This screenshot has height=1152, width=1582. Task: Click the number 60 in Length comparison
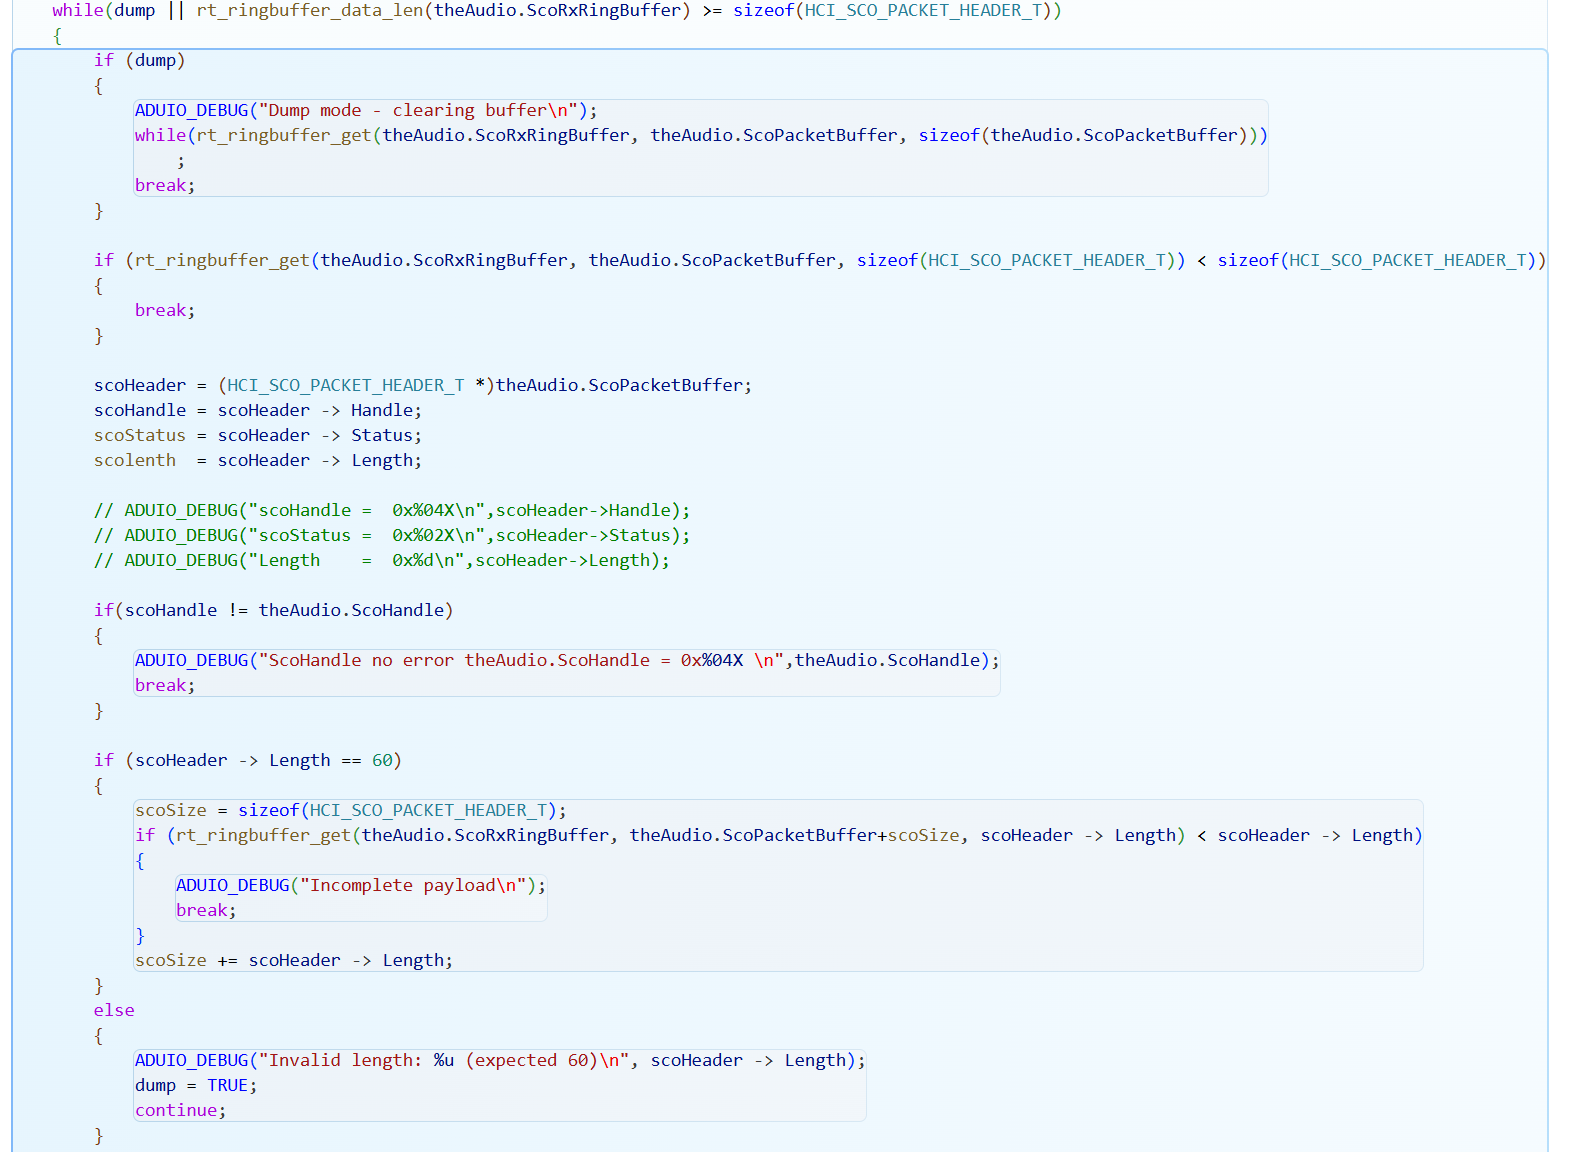click(382, 761)
